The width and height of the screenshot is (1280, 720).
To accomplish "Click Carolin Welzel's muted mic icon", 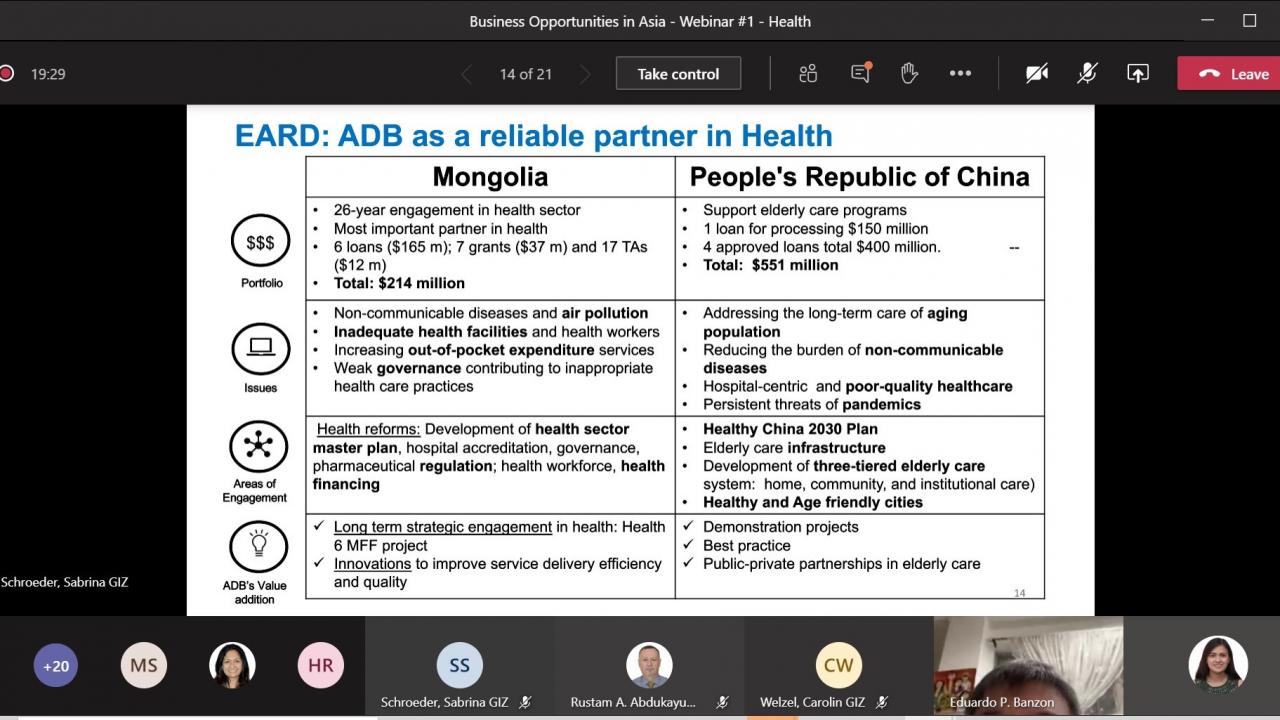I will point(882,703).
